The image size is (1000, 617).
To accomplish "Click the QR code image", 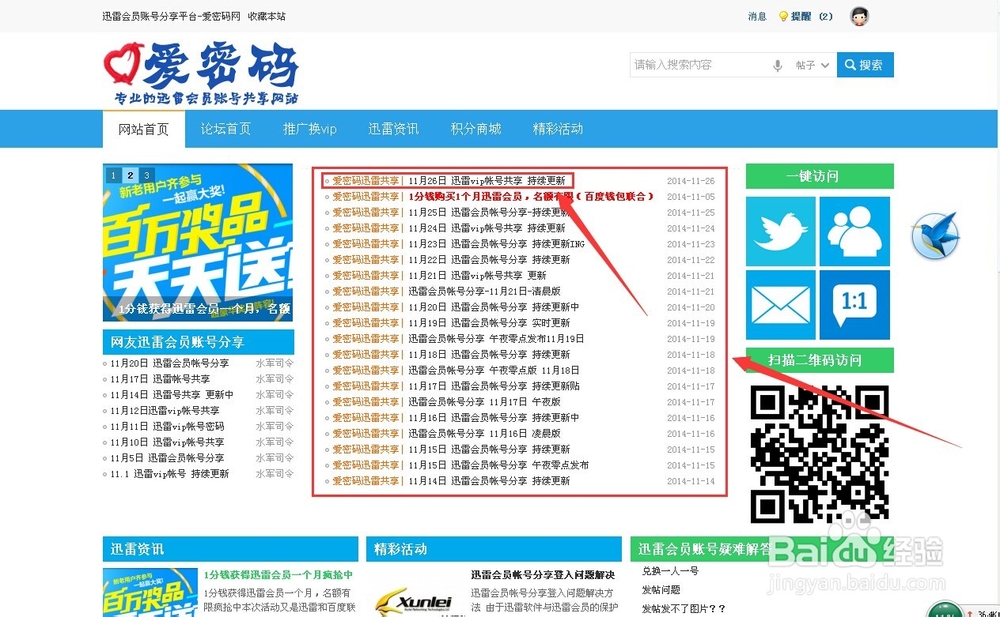I will [819, 453].
